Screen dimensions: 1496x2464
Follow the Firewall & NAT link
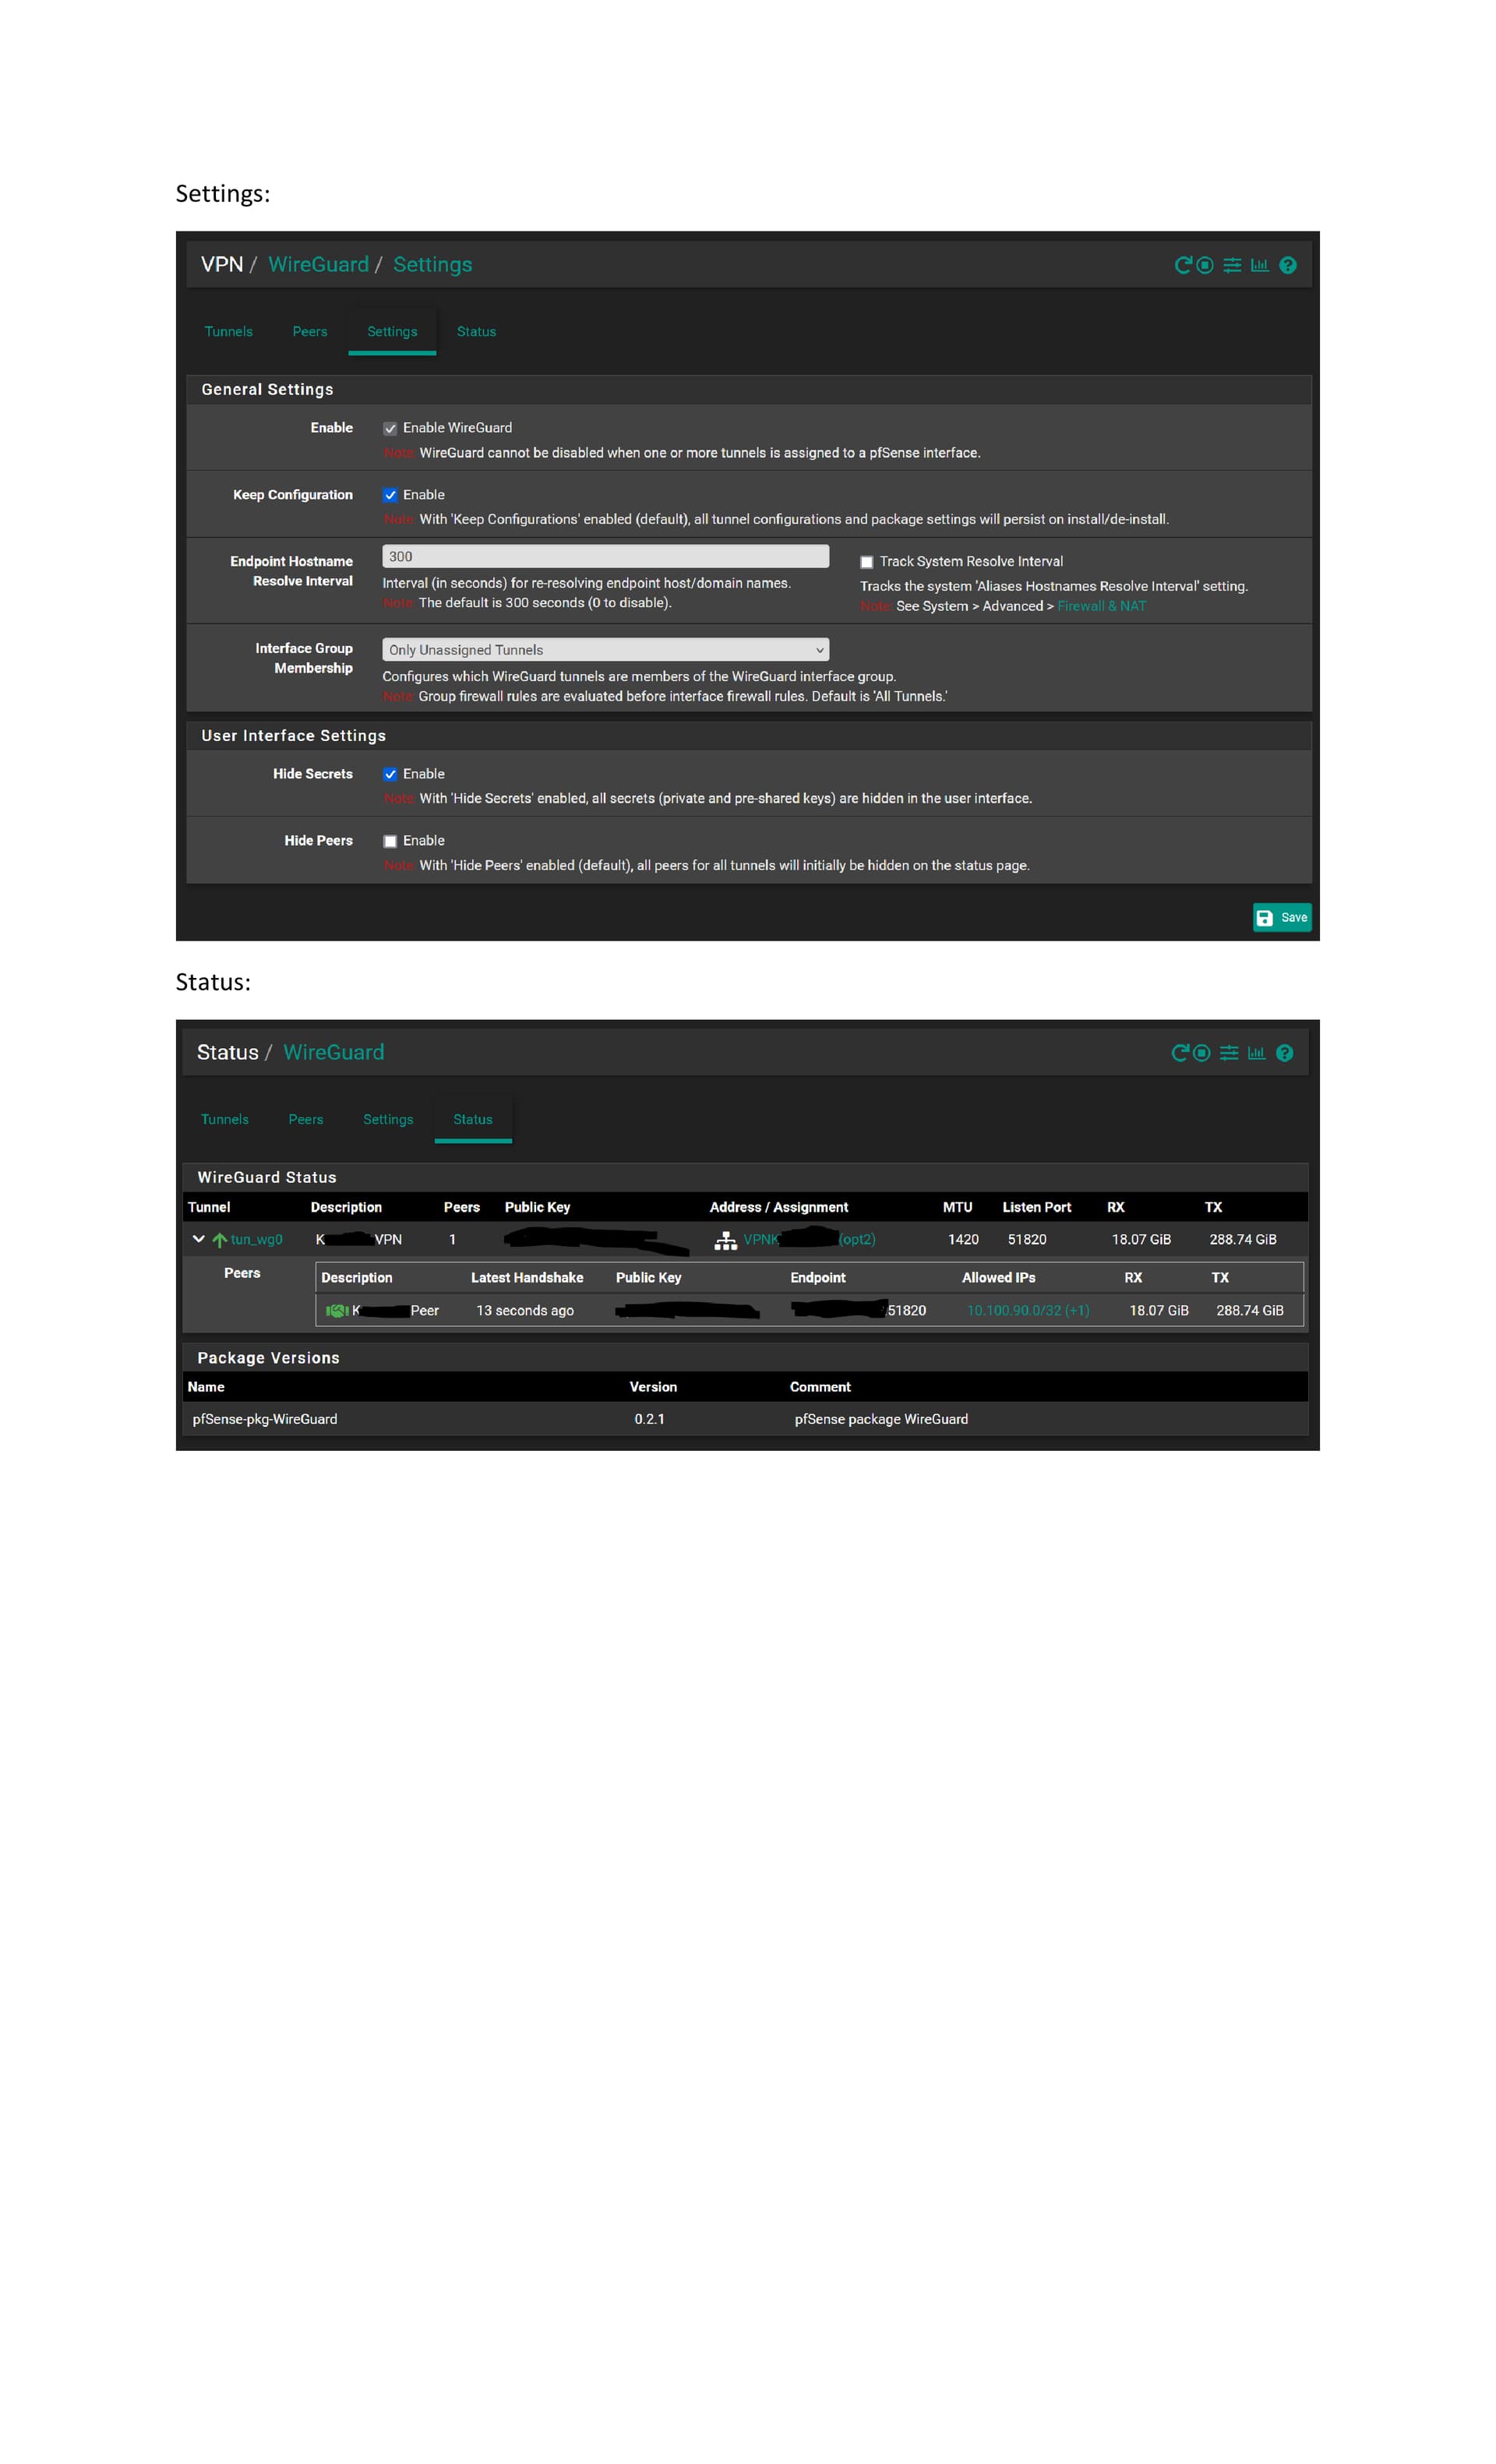coord(1102,606)
